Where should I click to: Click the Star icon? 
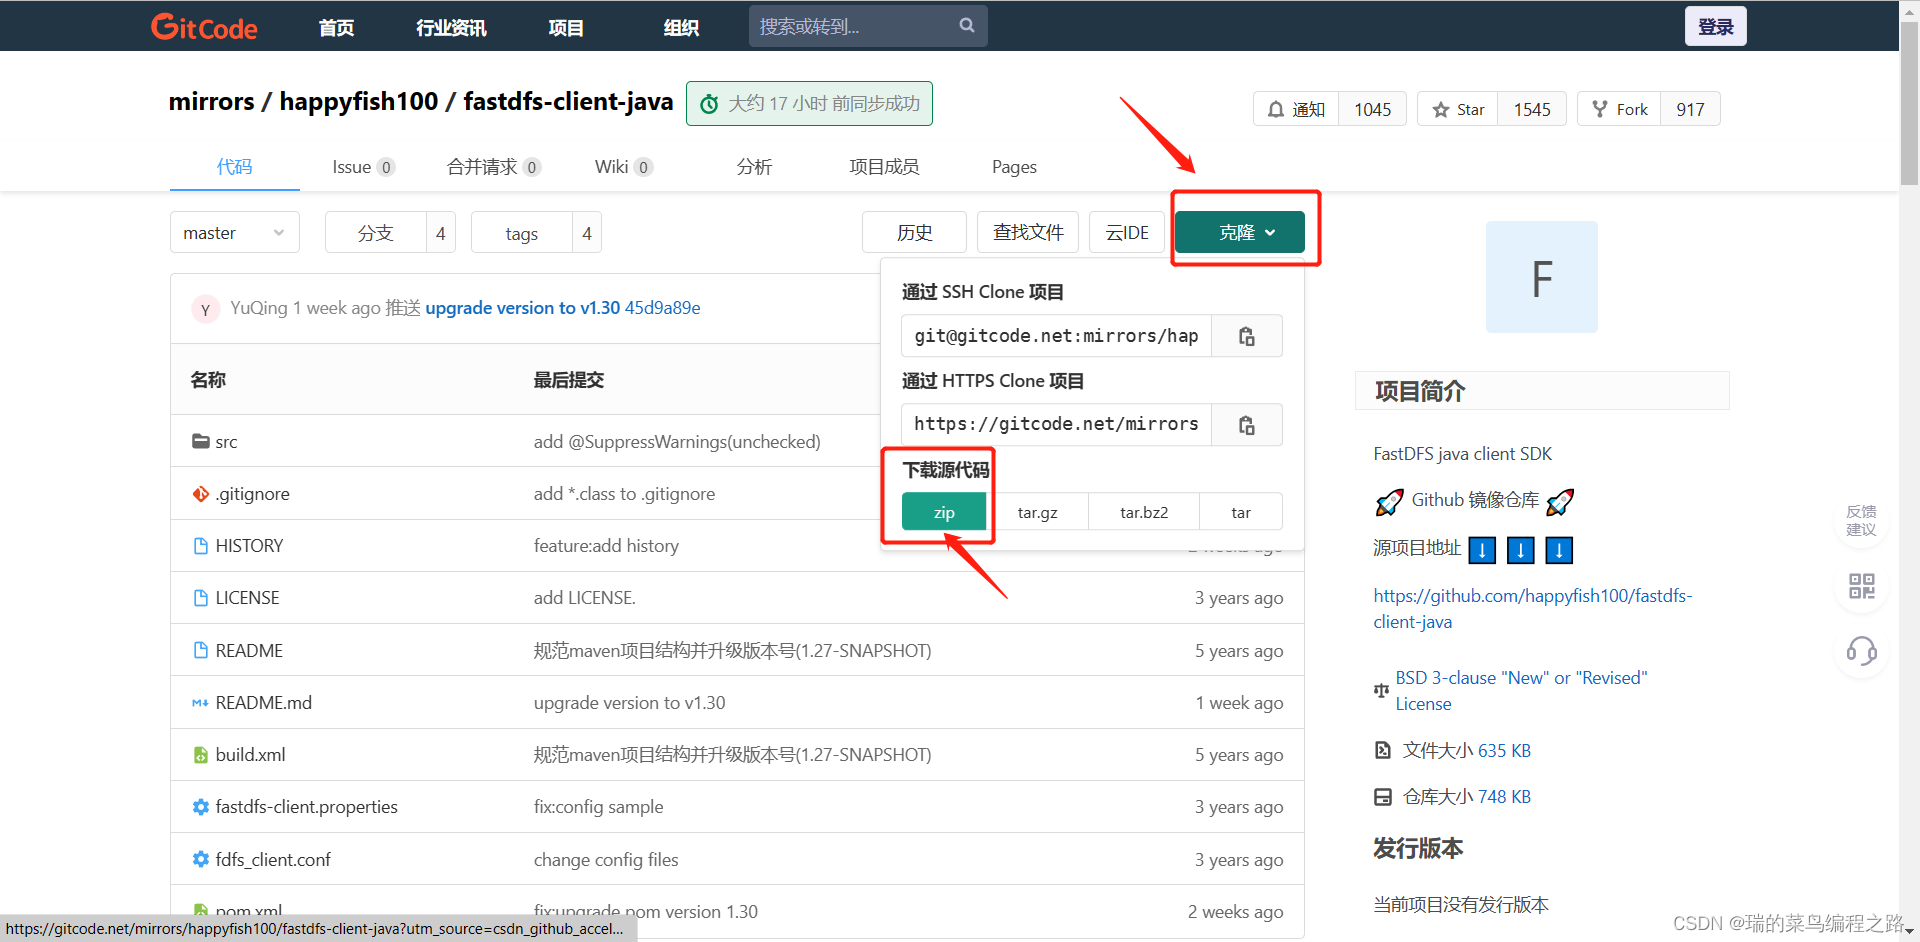[x=1440, y=109]
